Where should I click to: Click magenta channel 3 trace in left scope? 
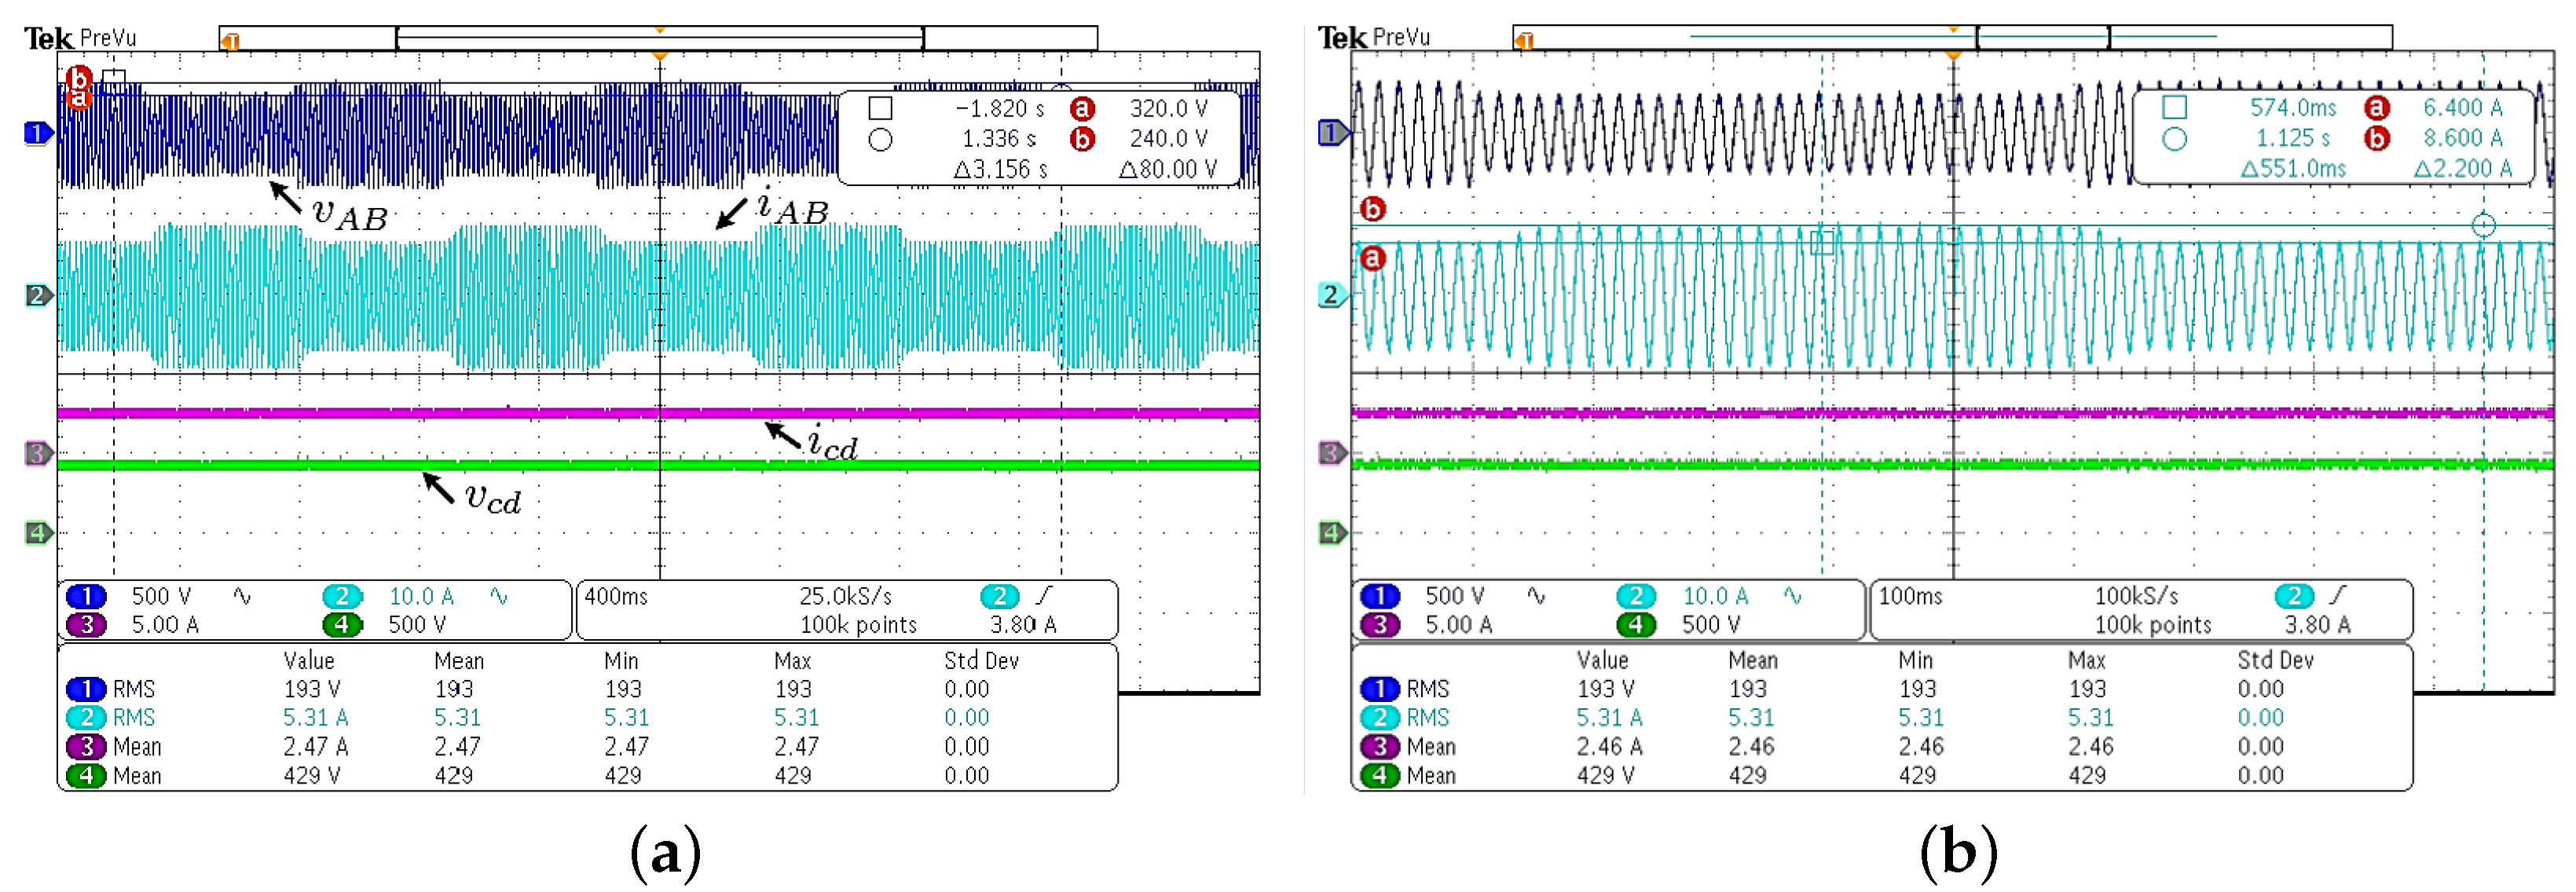[x=400, y=412]
